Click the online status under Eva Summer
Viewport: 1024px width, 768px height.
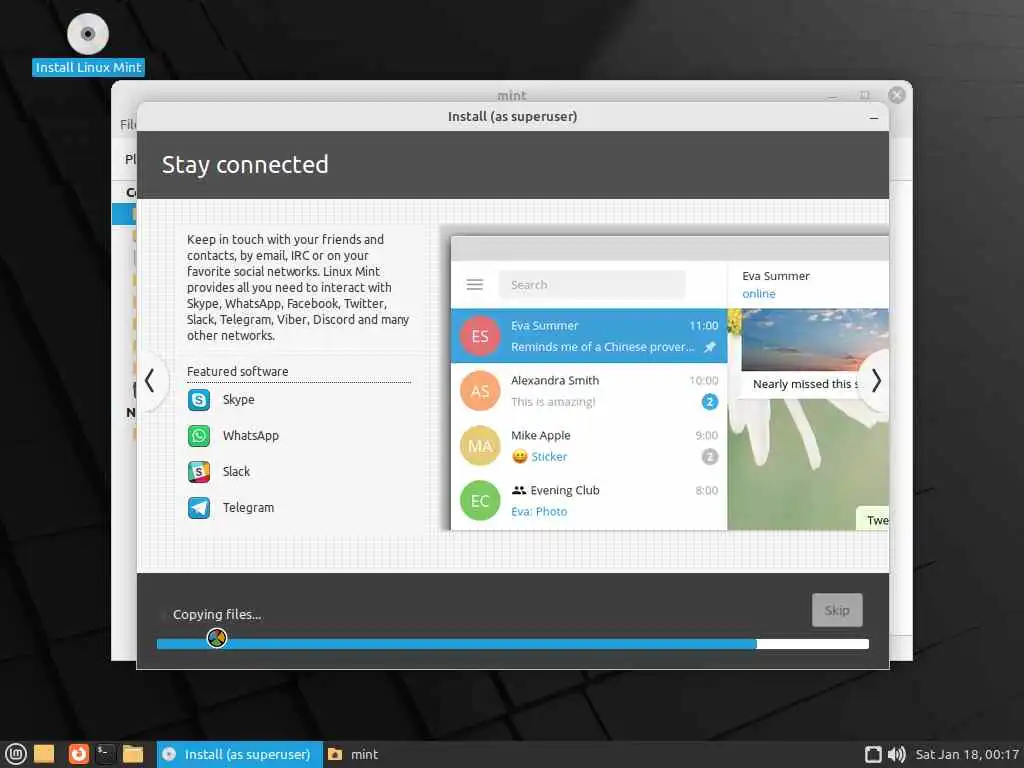[x=759, y=294]
